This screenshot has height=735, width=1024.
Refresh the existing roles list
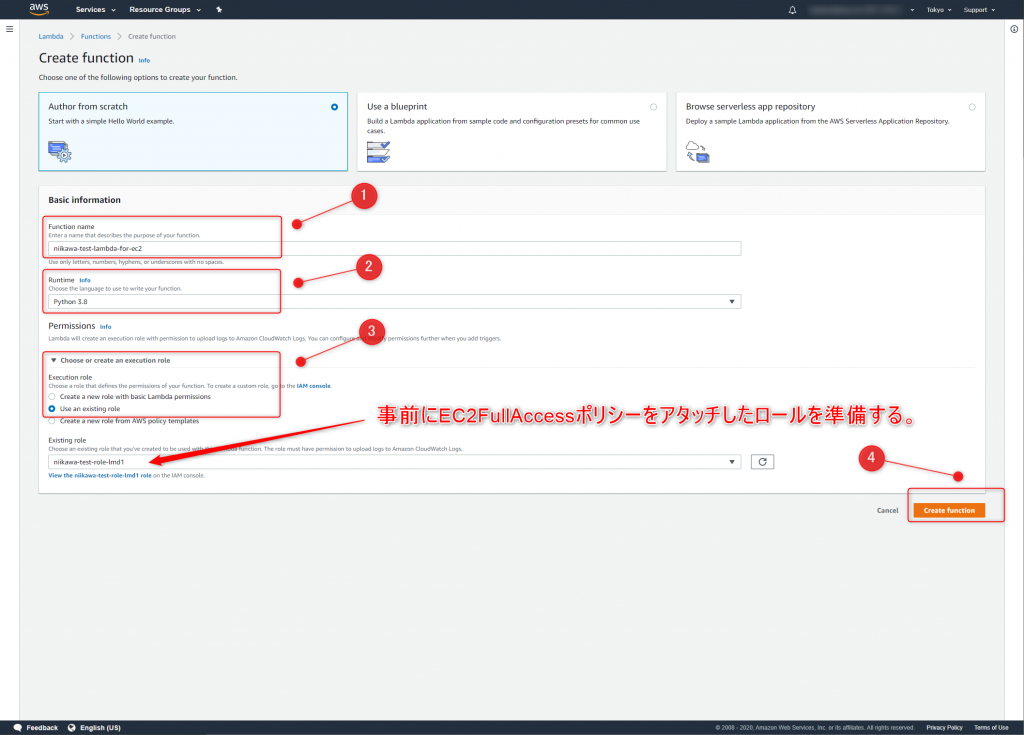pyautogui.click(x=762, y=462)
